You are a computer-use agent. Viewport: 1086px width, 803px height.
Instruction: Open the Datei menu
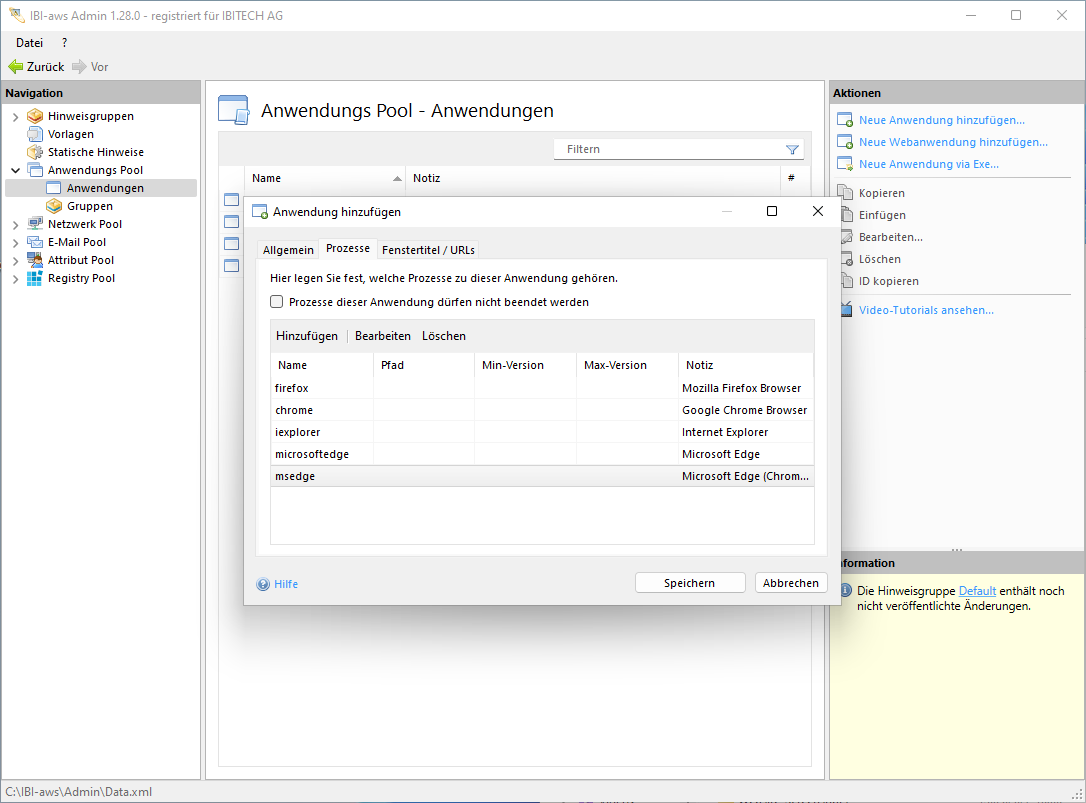tap(29, 42)
